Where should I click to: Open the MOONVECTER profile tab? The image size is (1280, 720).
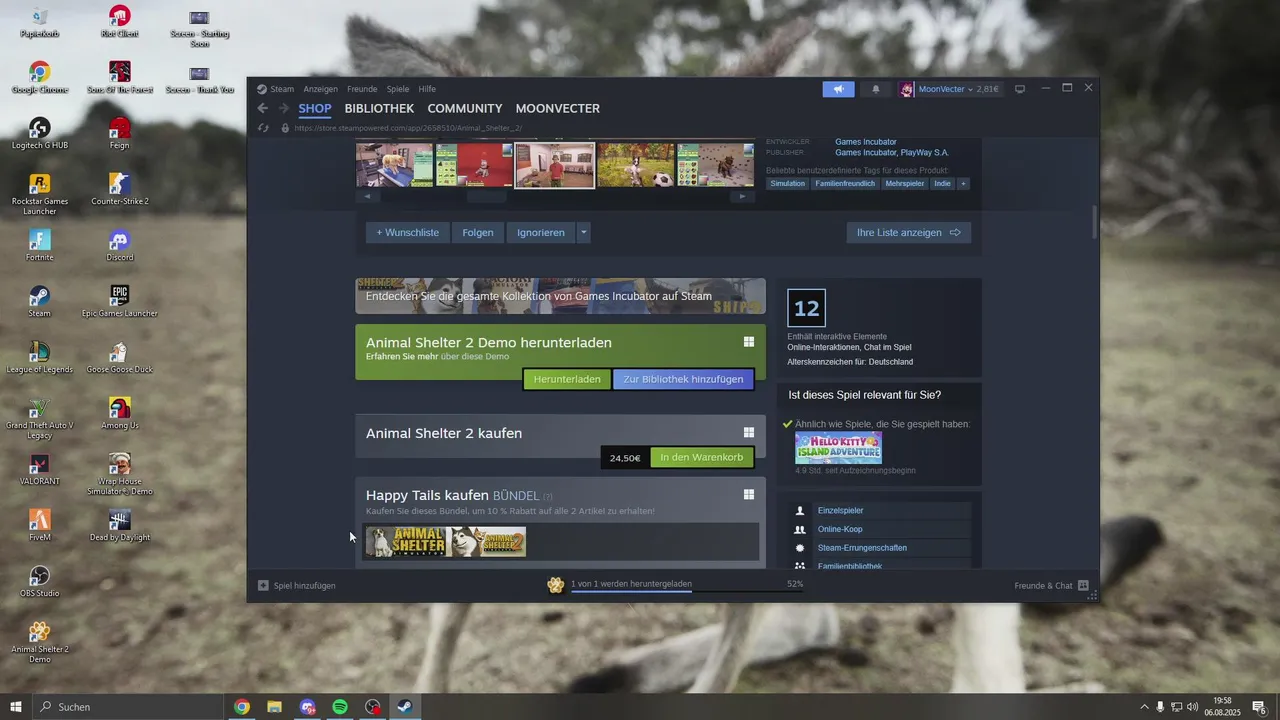[x=558, y=109]
